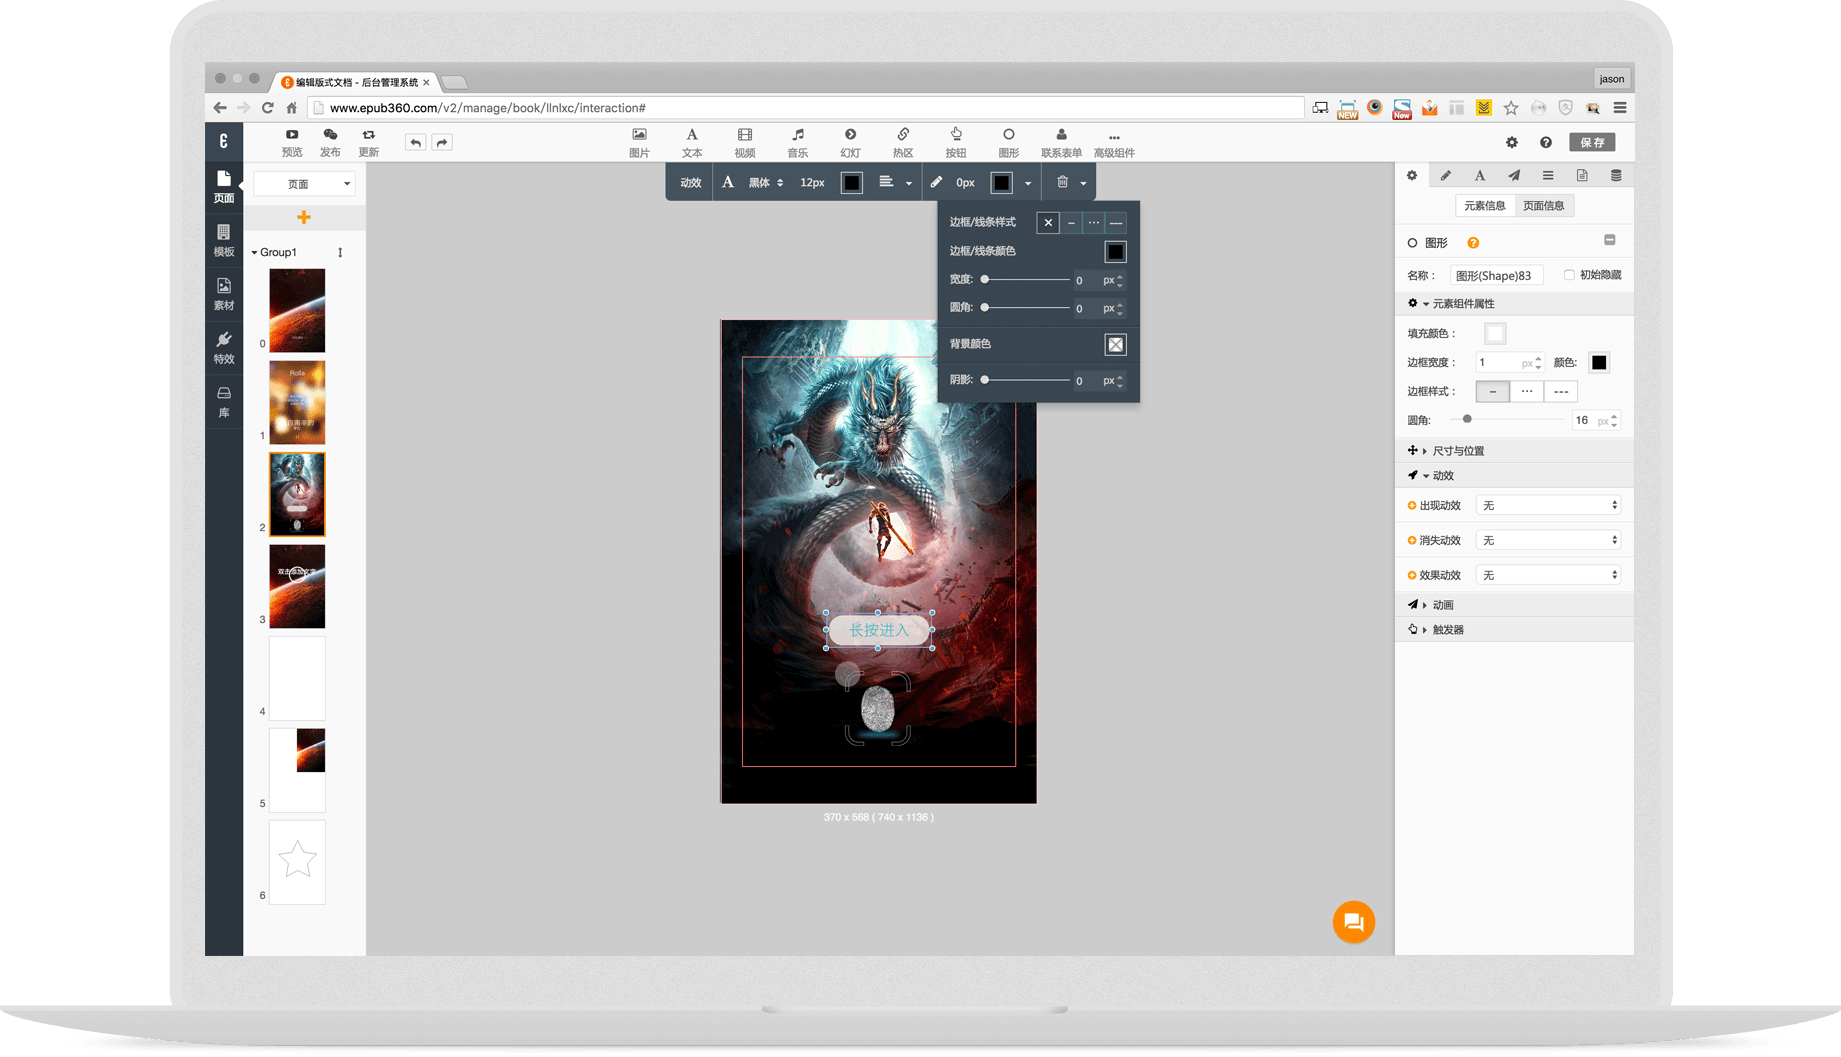Screen dimensions: 1841x1057
Task: Click the undo arrow button
Action: [x=415, y=142]
